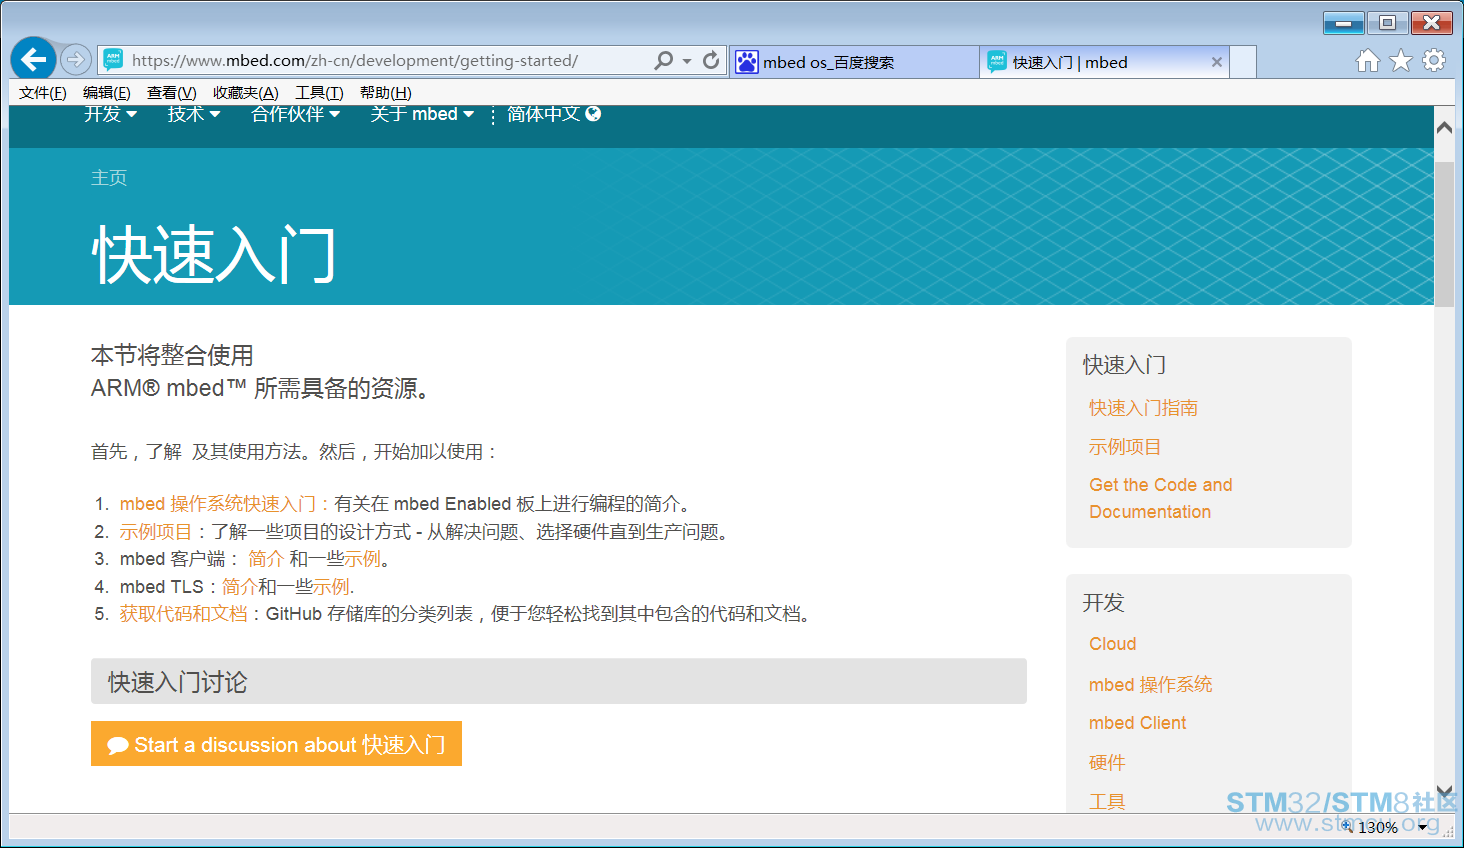
Task: Maximize the browser window
Action: tap(1387, 22)
